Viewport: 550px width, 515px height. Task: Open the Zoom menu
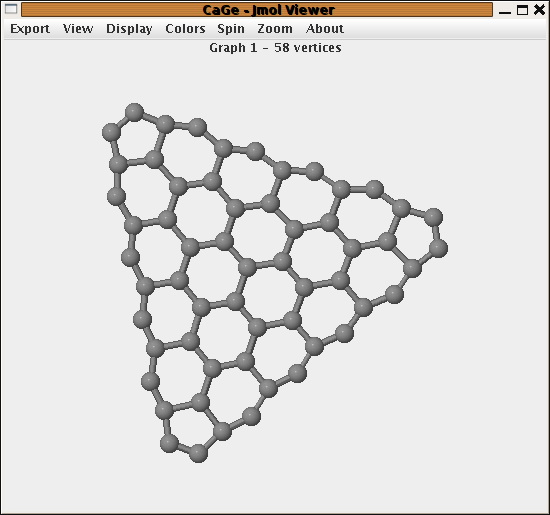[275, 29]
